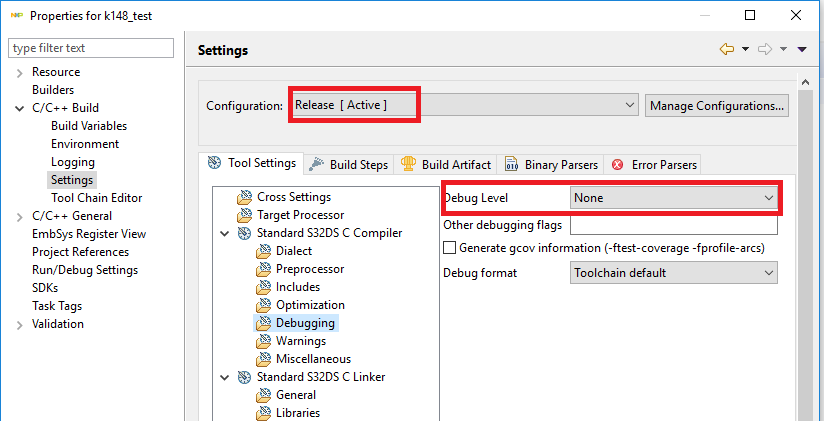Collapse Standard S32DS C Compiler node
Image resolution: width=824 pixels, height=421 pixels.
225,233
